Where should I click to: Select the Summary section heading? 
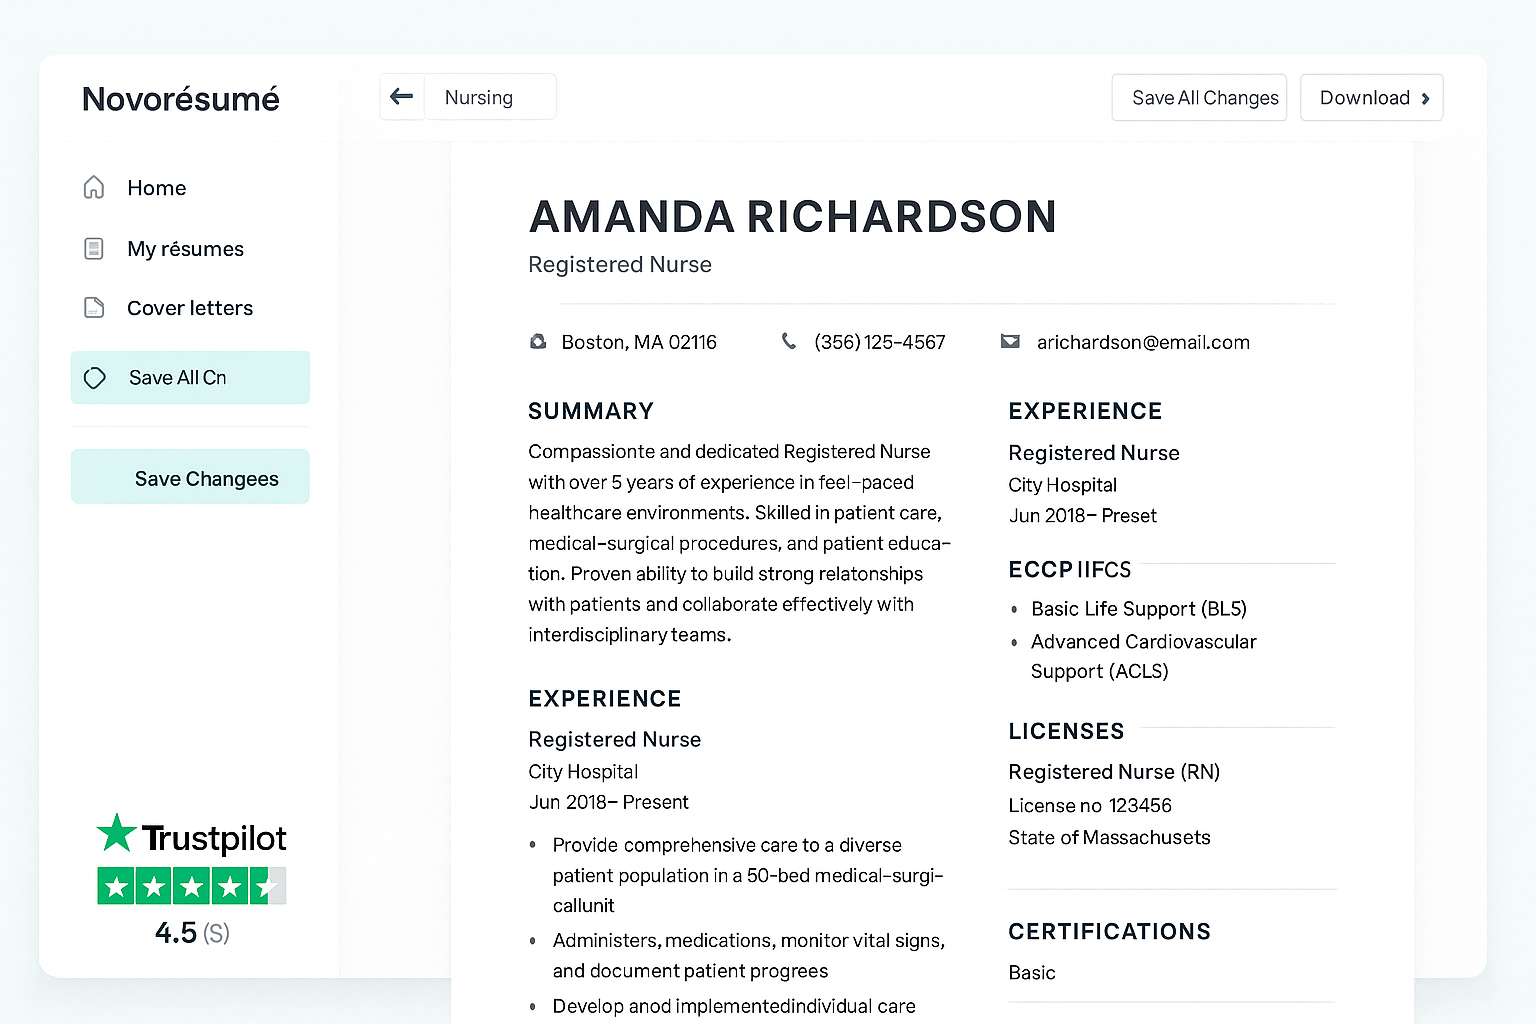click(x=591, y=411)
